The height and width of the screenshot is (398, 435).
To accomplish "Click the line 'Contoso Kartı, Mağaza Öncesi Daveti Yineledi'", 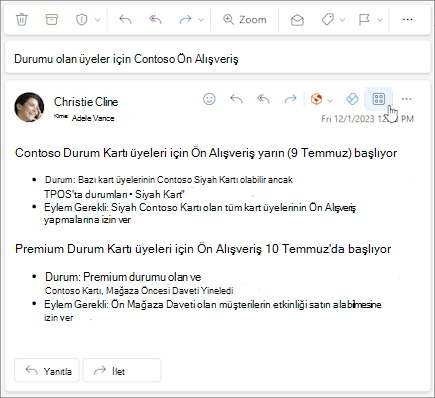I will pos(139,291).
